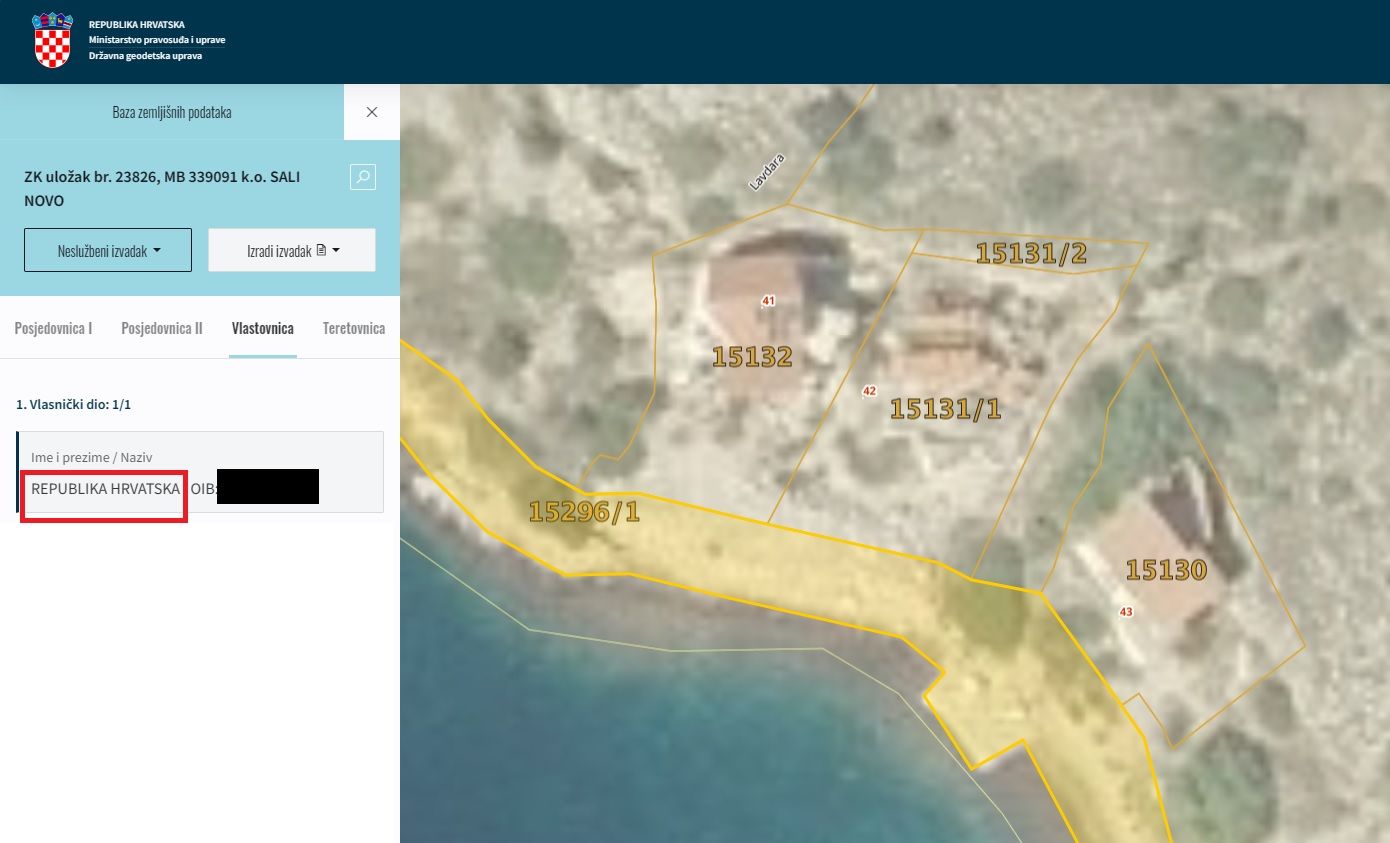Click the highlighted yellow parcel 15296/1
Screen dimensions: 1390x843
point(584,512)
